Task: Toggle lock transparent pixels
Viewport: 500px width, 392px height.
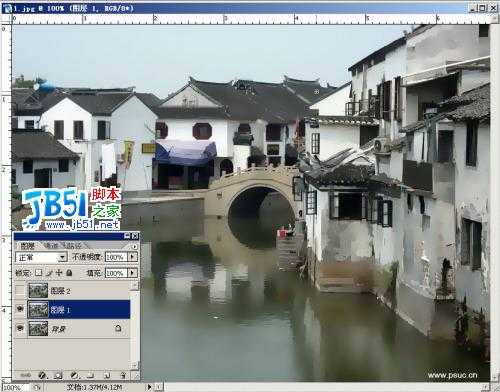Action: [38, 273]
